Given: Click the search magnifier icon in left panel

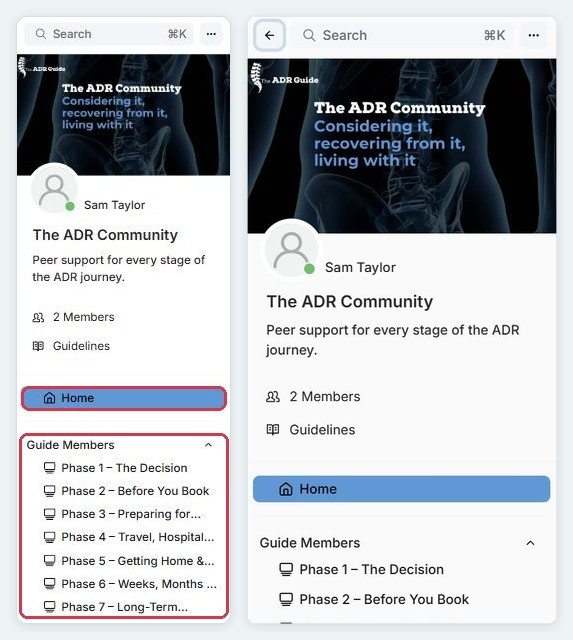Looking at the screenshot, I should coord(41,34).
